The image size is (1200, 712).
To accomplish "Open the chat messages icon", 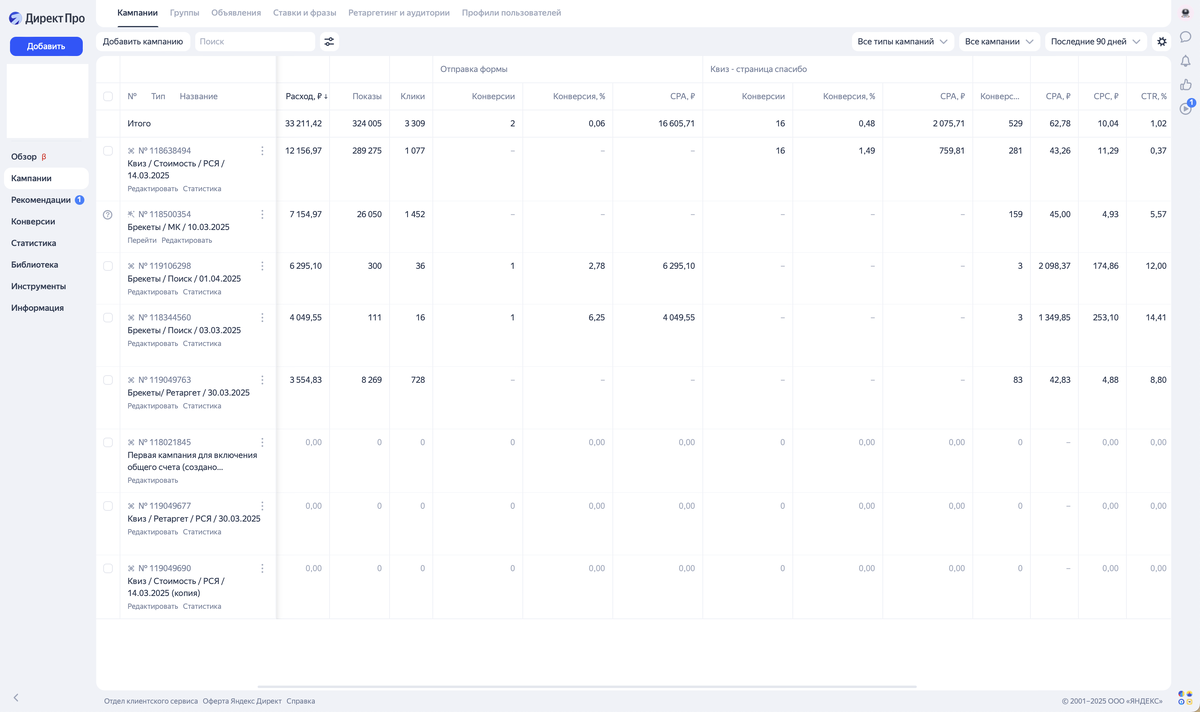I will [x=1185, y=37].
